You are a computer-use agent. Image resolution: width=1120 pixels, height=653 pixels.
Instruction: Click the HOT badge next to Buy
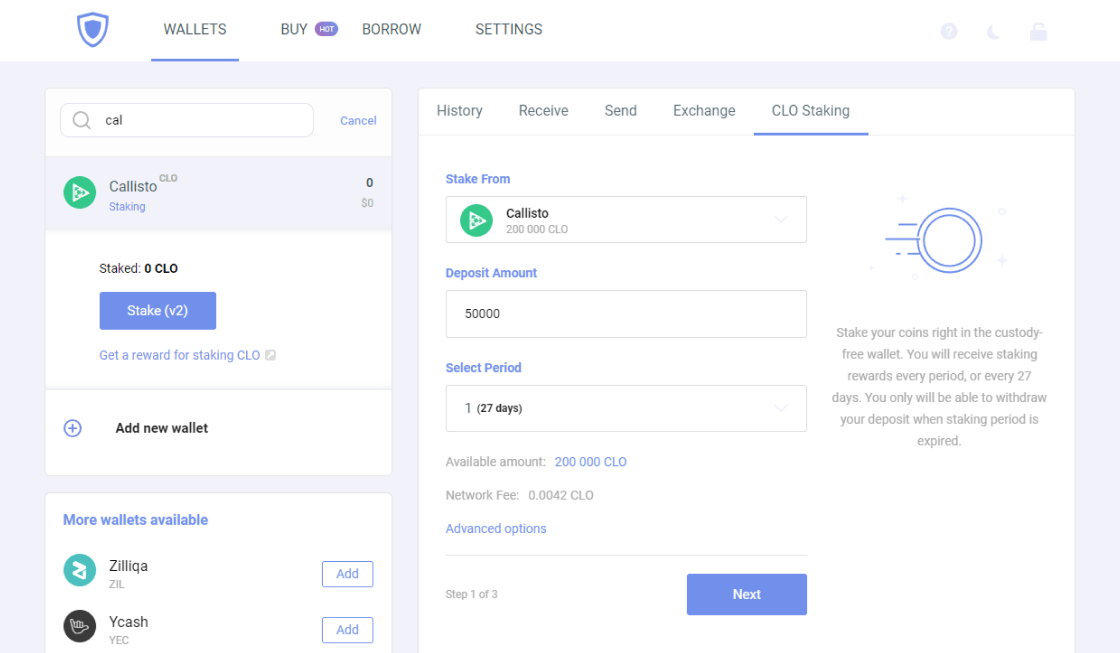(x=326, y=29)
